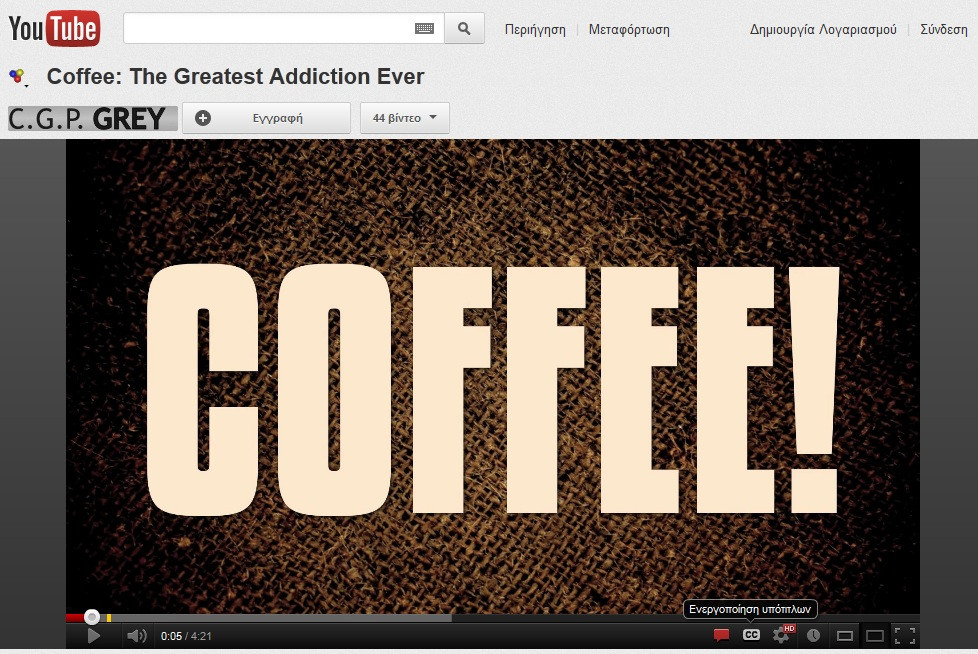978x654 pixels.
Task: Click the Σύνδεση sign-in link
Action: (944, 29)
